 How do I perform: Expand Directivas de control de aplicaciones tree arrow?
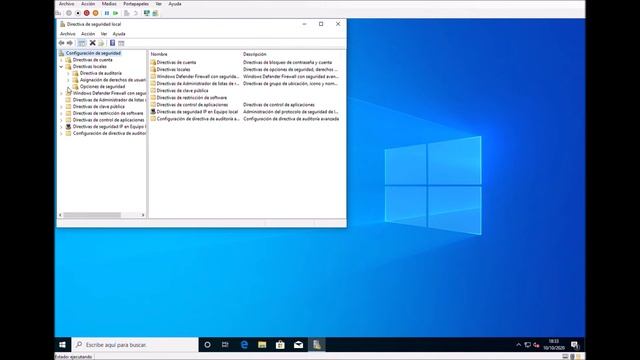(61, 120)
